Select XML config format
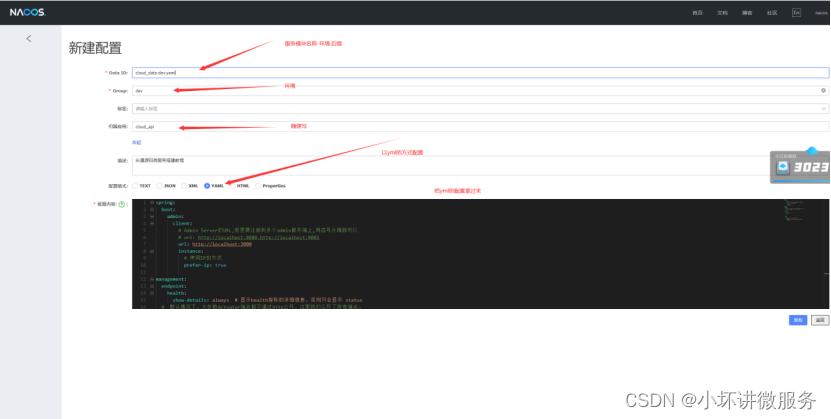 point(184,186)
